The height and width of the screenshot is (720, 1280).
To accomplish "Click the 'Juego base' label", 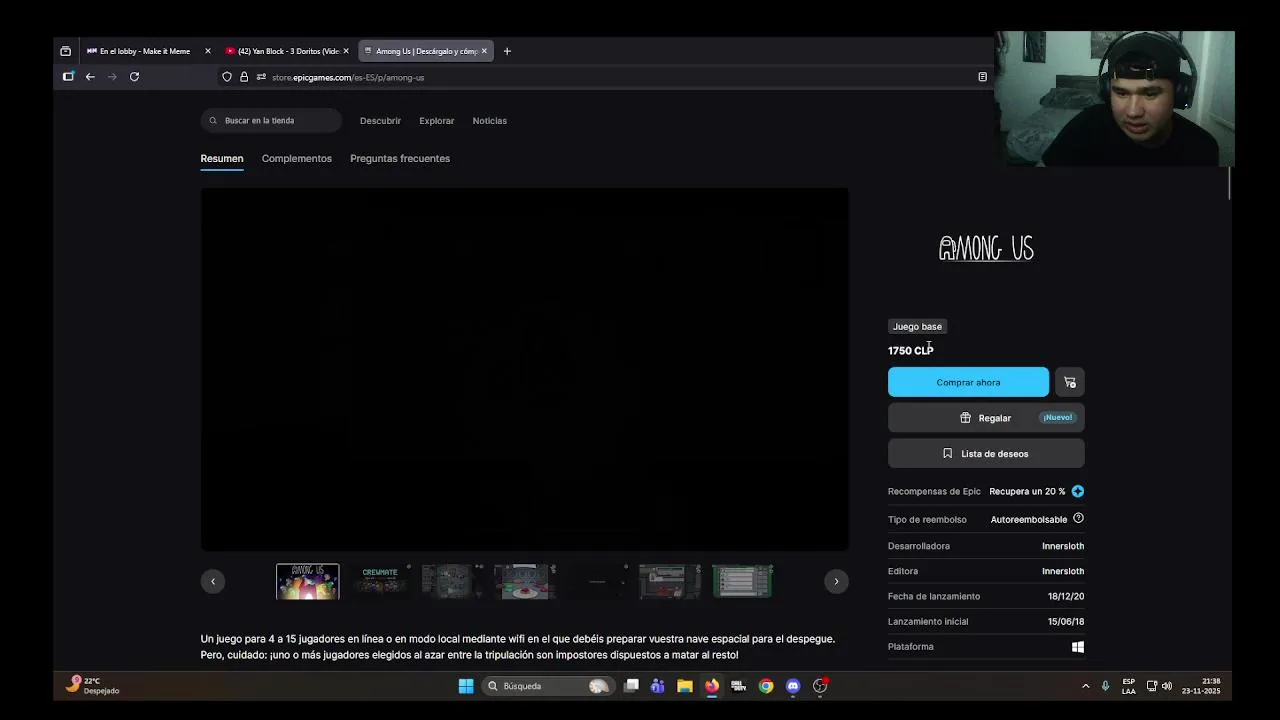I will coord(917,327).
